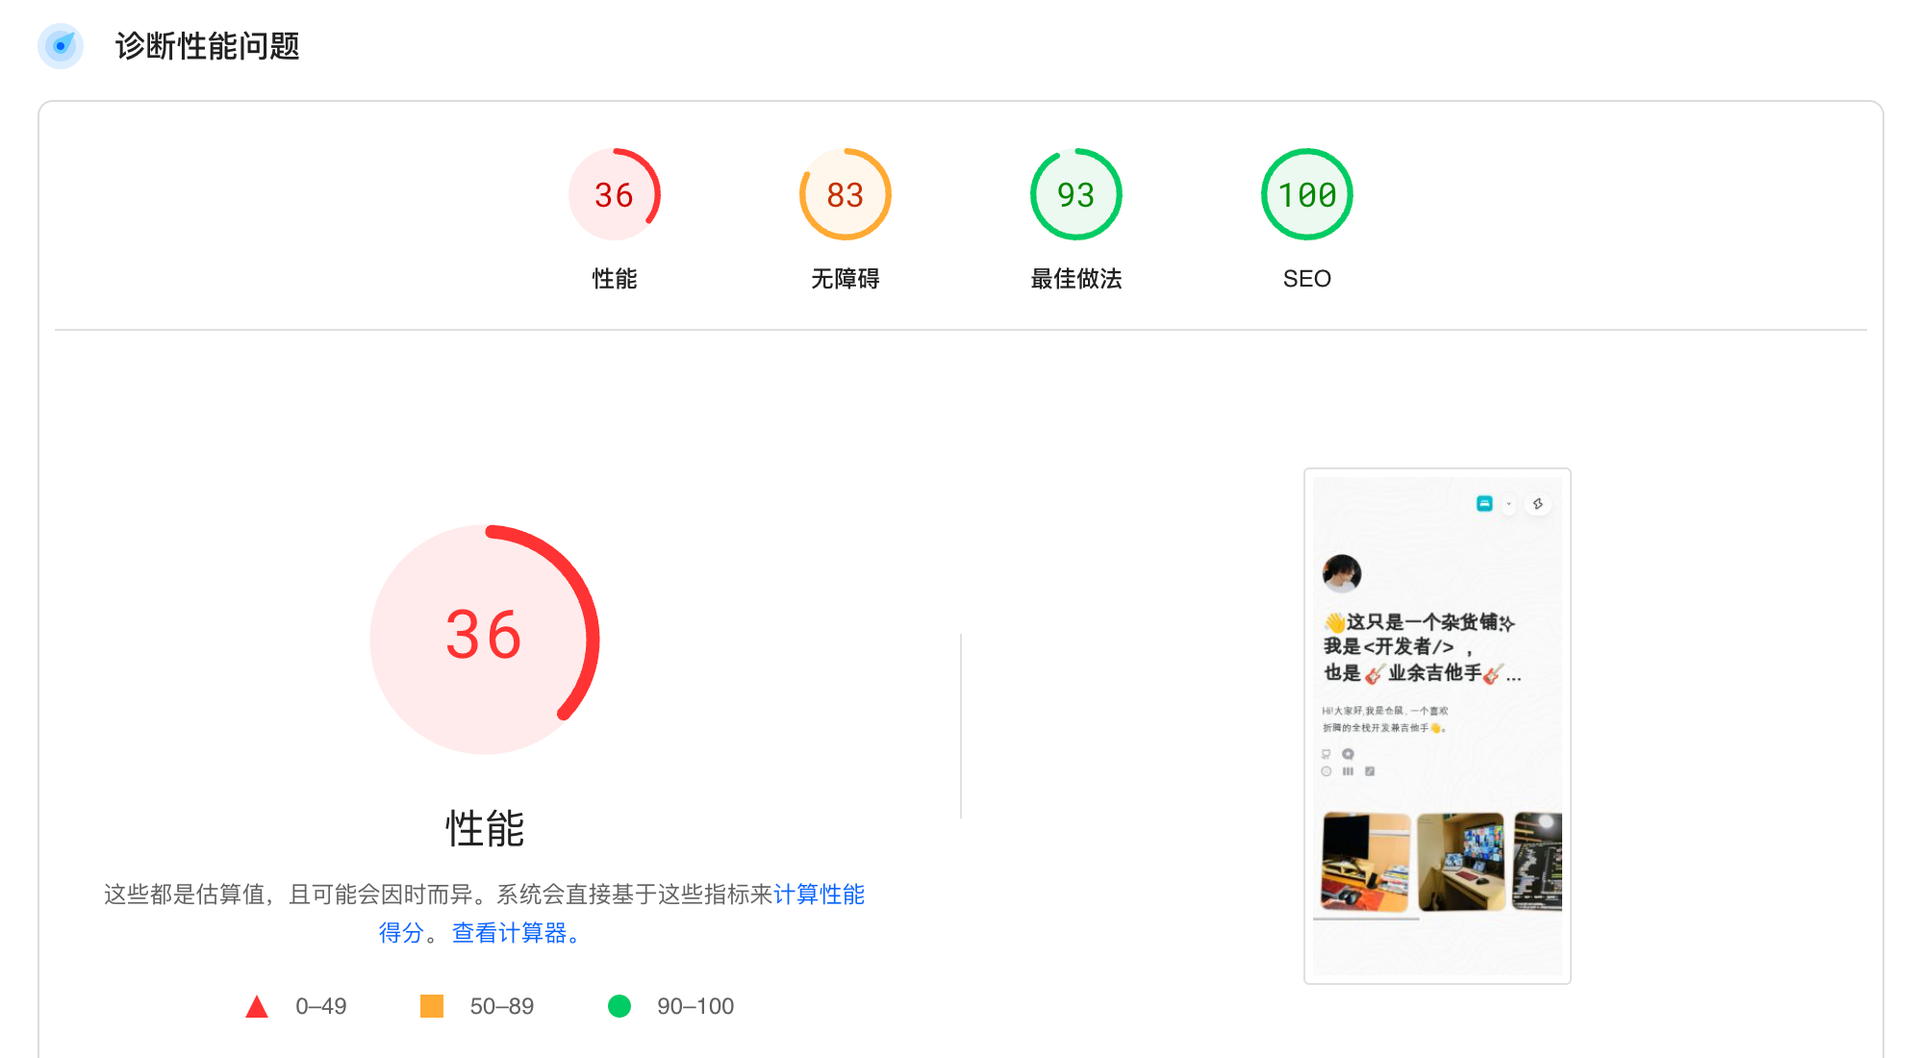
Task: Click the first desk photo in preview
Action: click(1365, 861)
